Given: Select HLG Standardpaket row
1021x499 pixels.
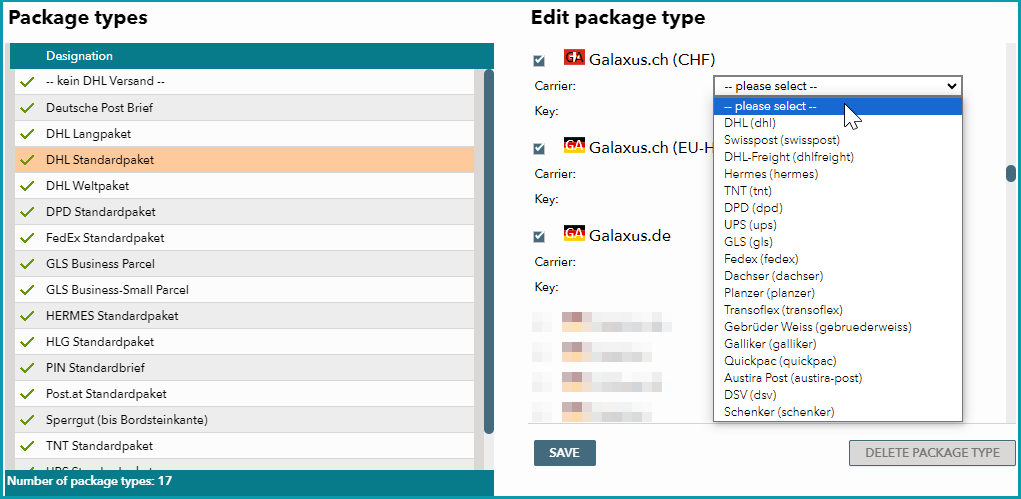Looking at the screenshot, I should click(244, 342).
